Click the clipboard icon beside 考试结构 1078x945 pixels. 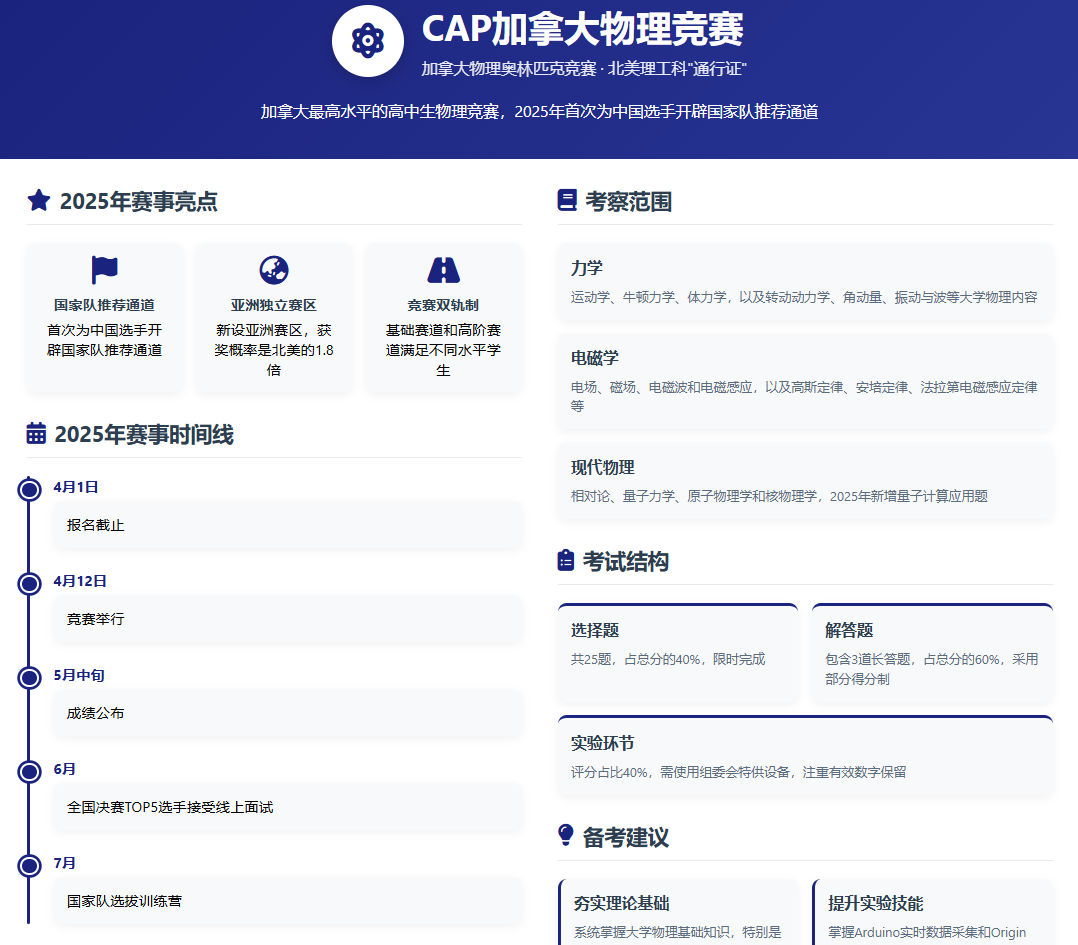566,561
